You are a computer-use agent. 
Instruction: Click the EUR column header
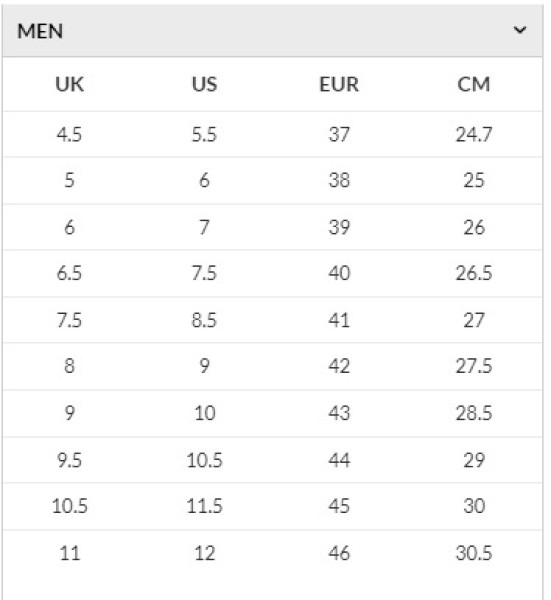pyautogui.click(x=339, y=84)
